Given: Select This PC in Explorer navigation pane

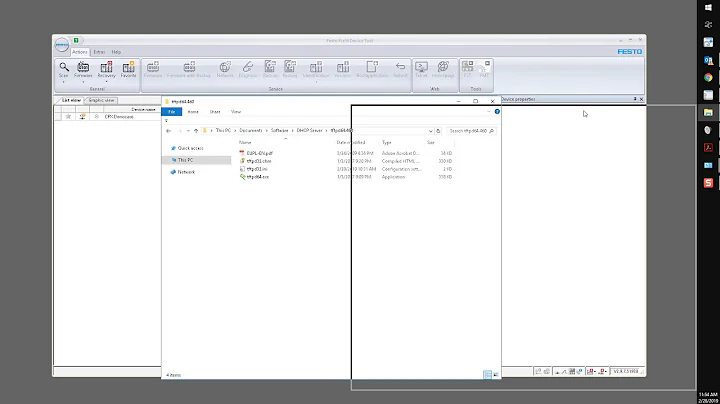Looking at the screenshot, I should pyautogui.click(x=186, y=160).
